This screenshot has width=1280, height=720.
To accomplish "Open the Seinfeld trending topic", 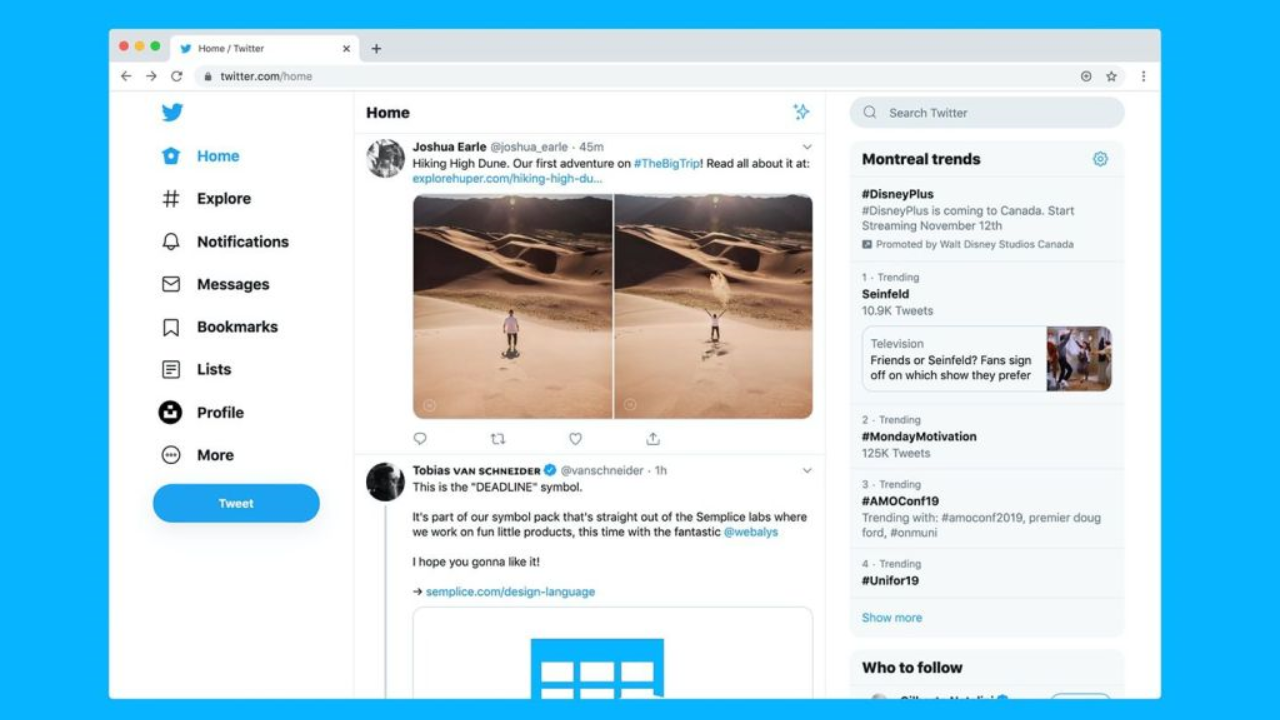I will tap(886, 294).
